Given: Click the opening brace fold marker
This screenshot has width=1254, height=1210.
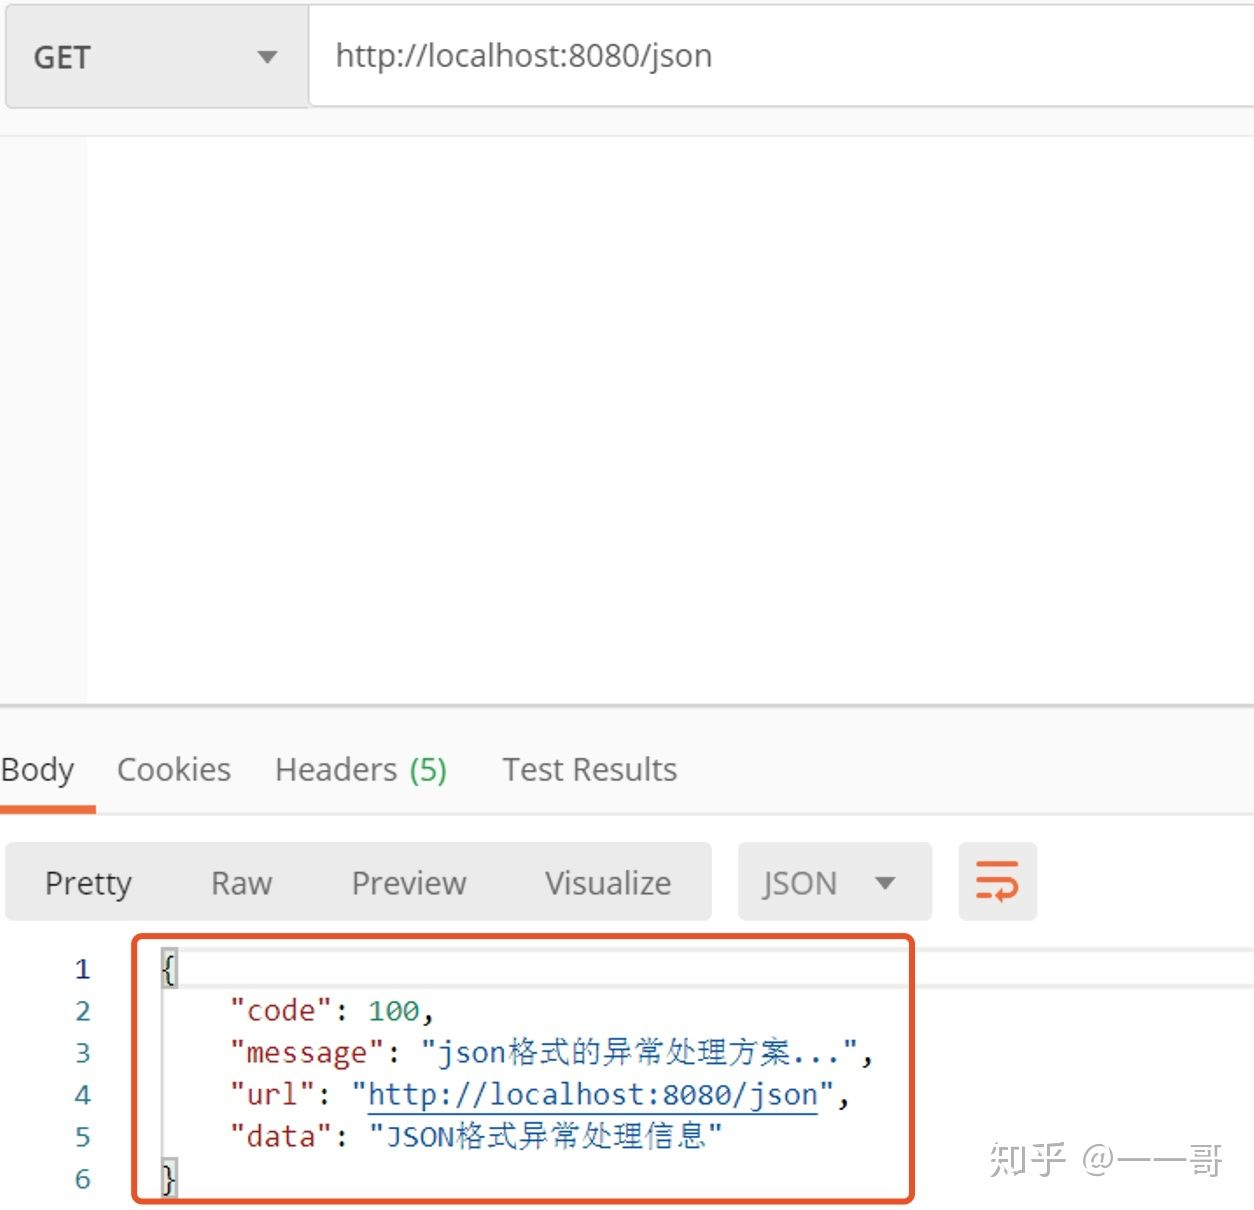Looking at the screenshot, I should pyautogui.click(x=169, y=969).
